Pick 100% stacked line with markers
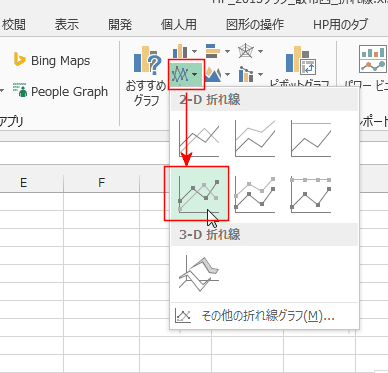This screenshot has height=373, width=388. [311, 195]
